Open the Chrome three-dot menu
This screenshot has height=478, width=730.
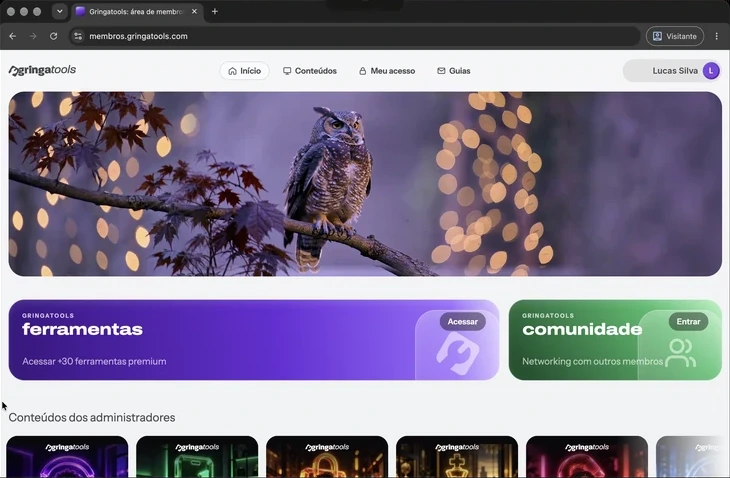pyautogui.click(x=716, y=36)
